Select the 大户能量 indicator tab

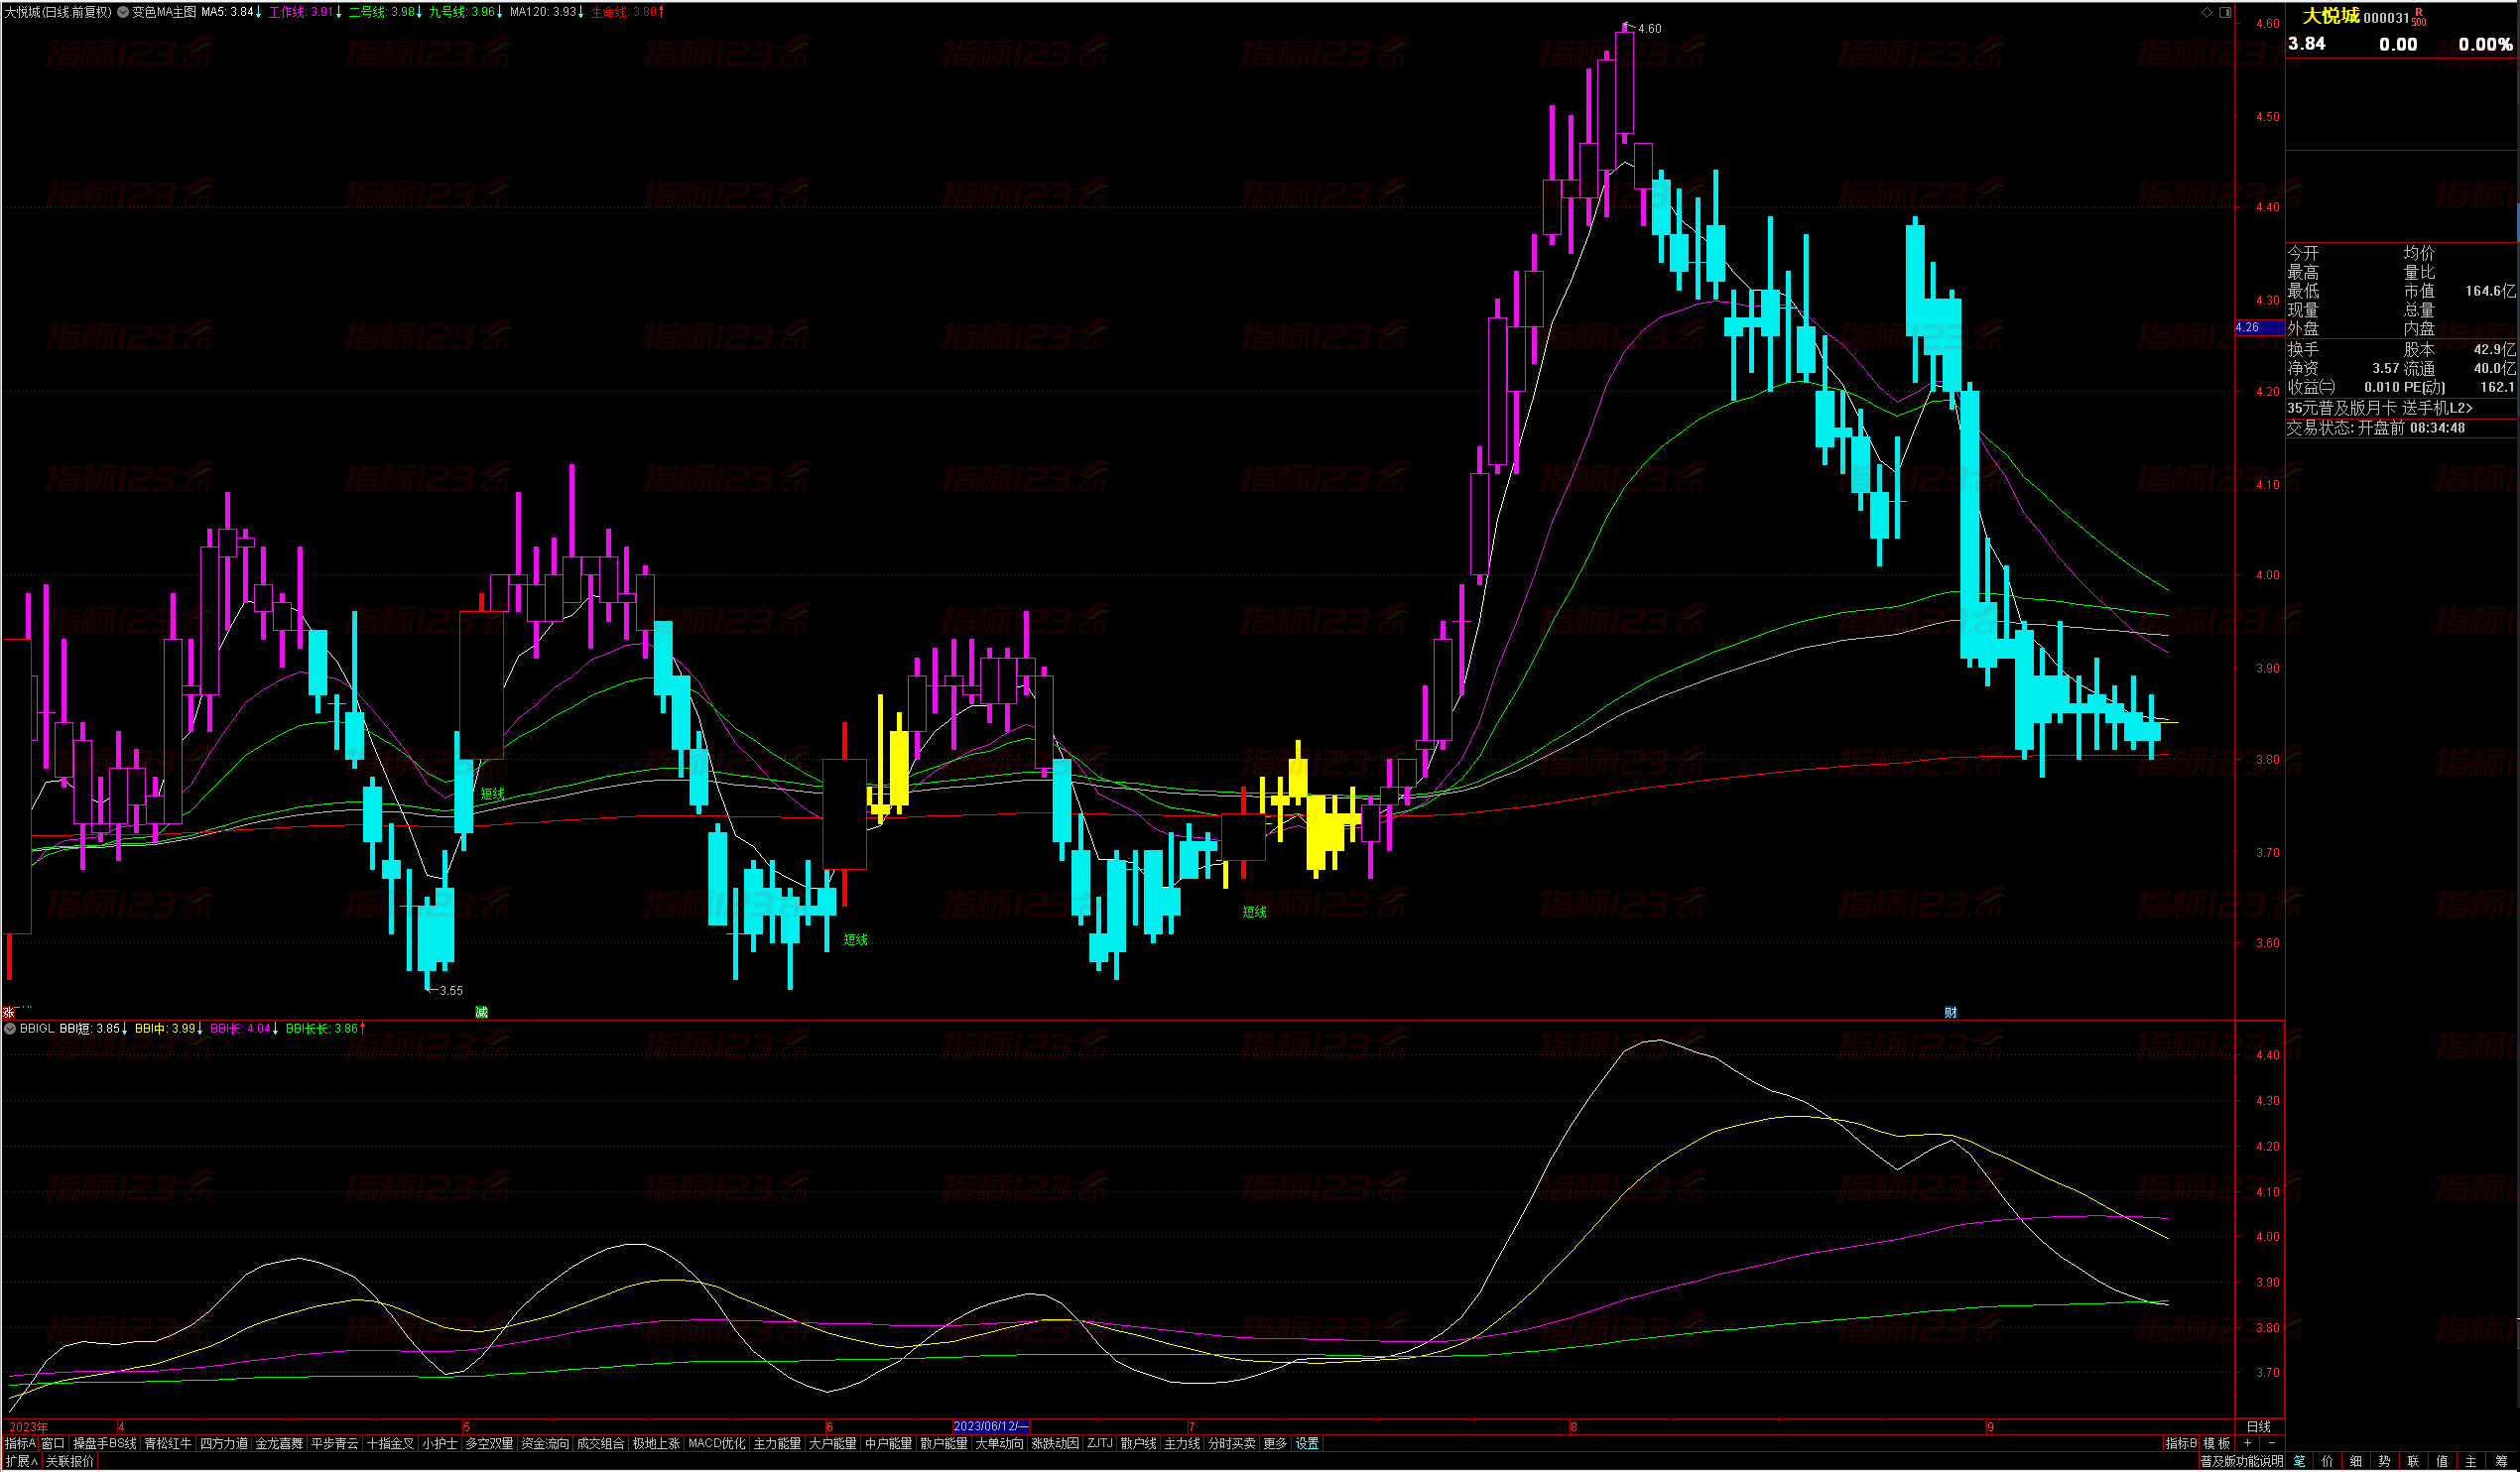click(832, 1443)
